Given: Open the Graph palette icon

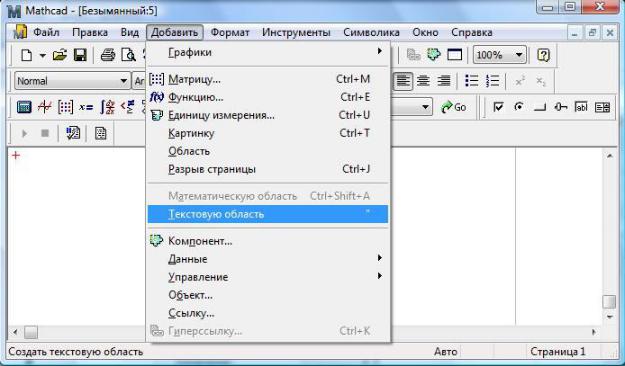Looking at the screenshot, I should 45,107.
